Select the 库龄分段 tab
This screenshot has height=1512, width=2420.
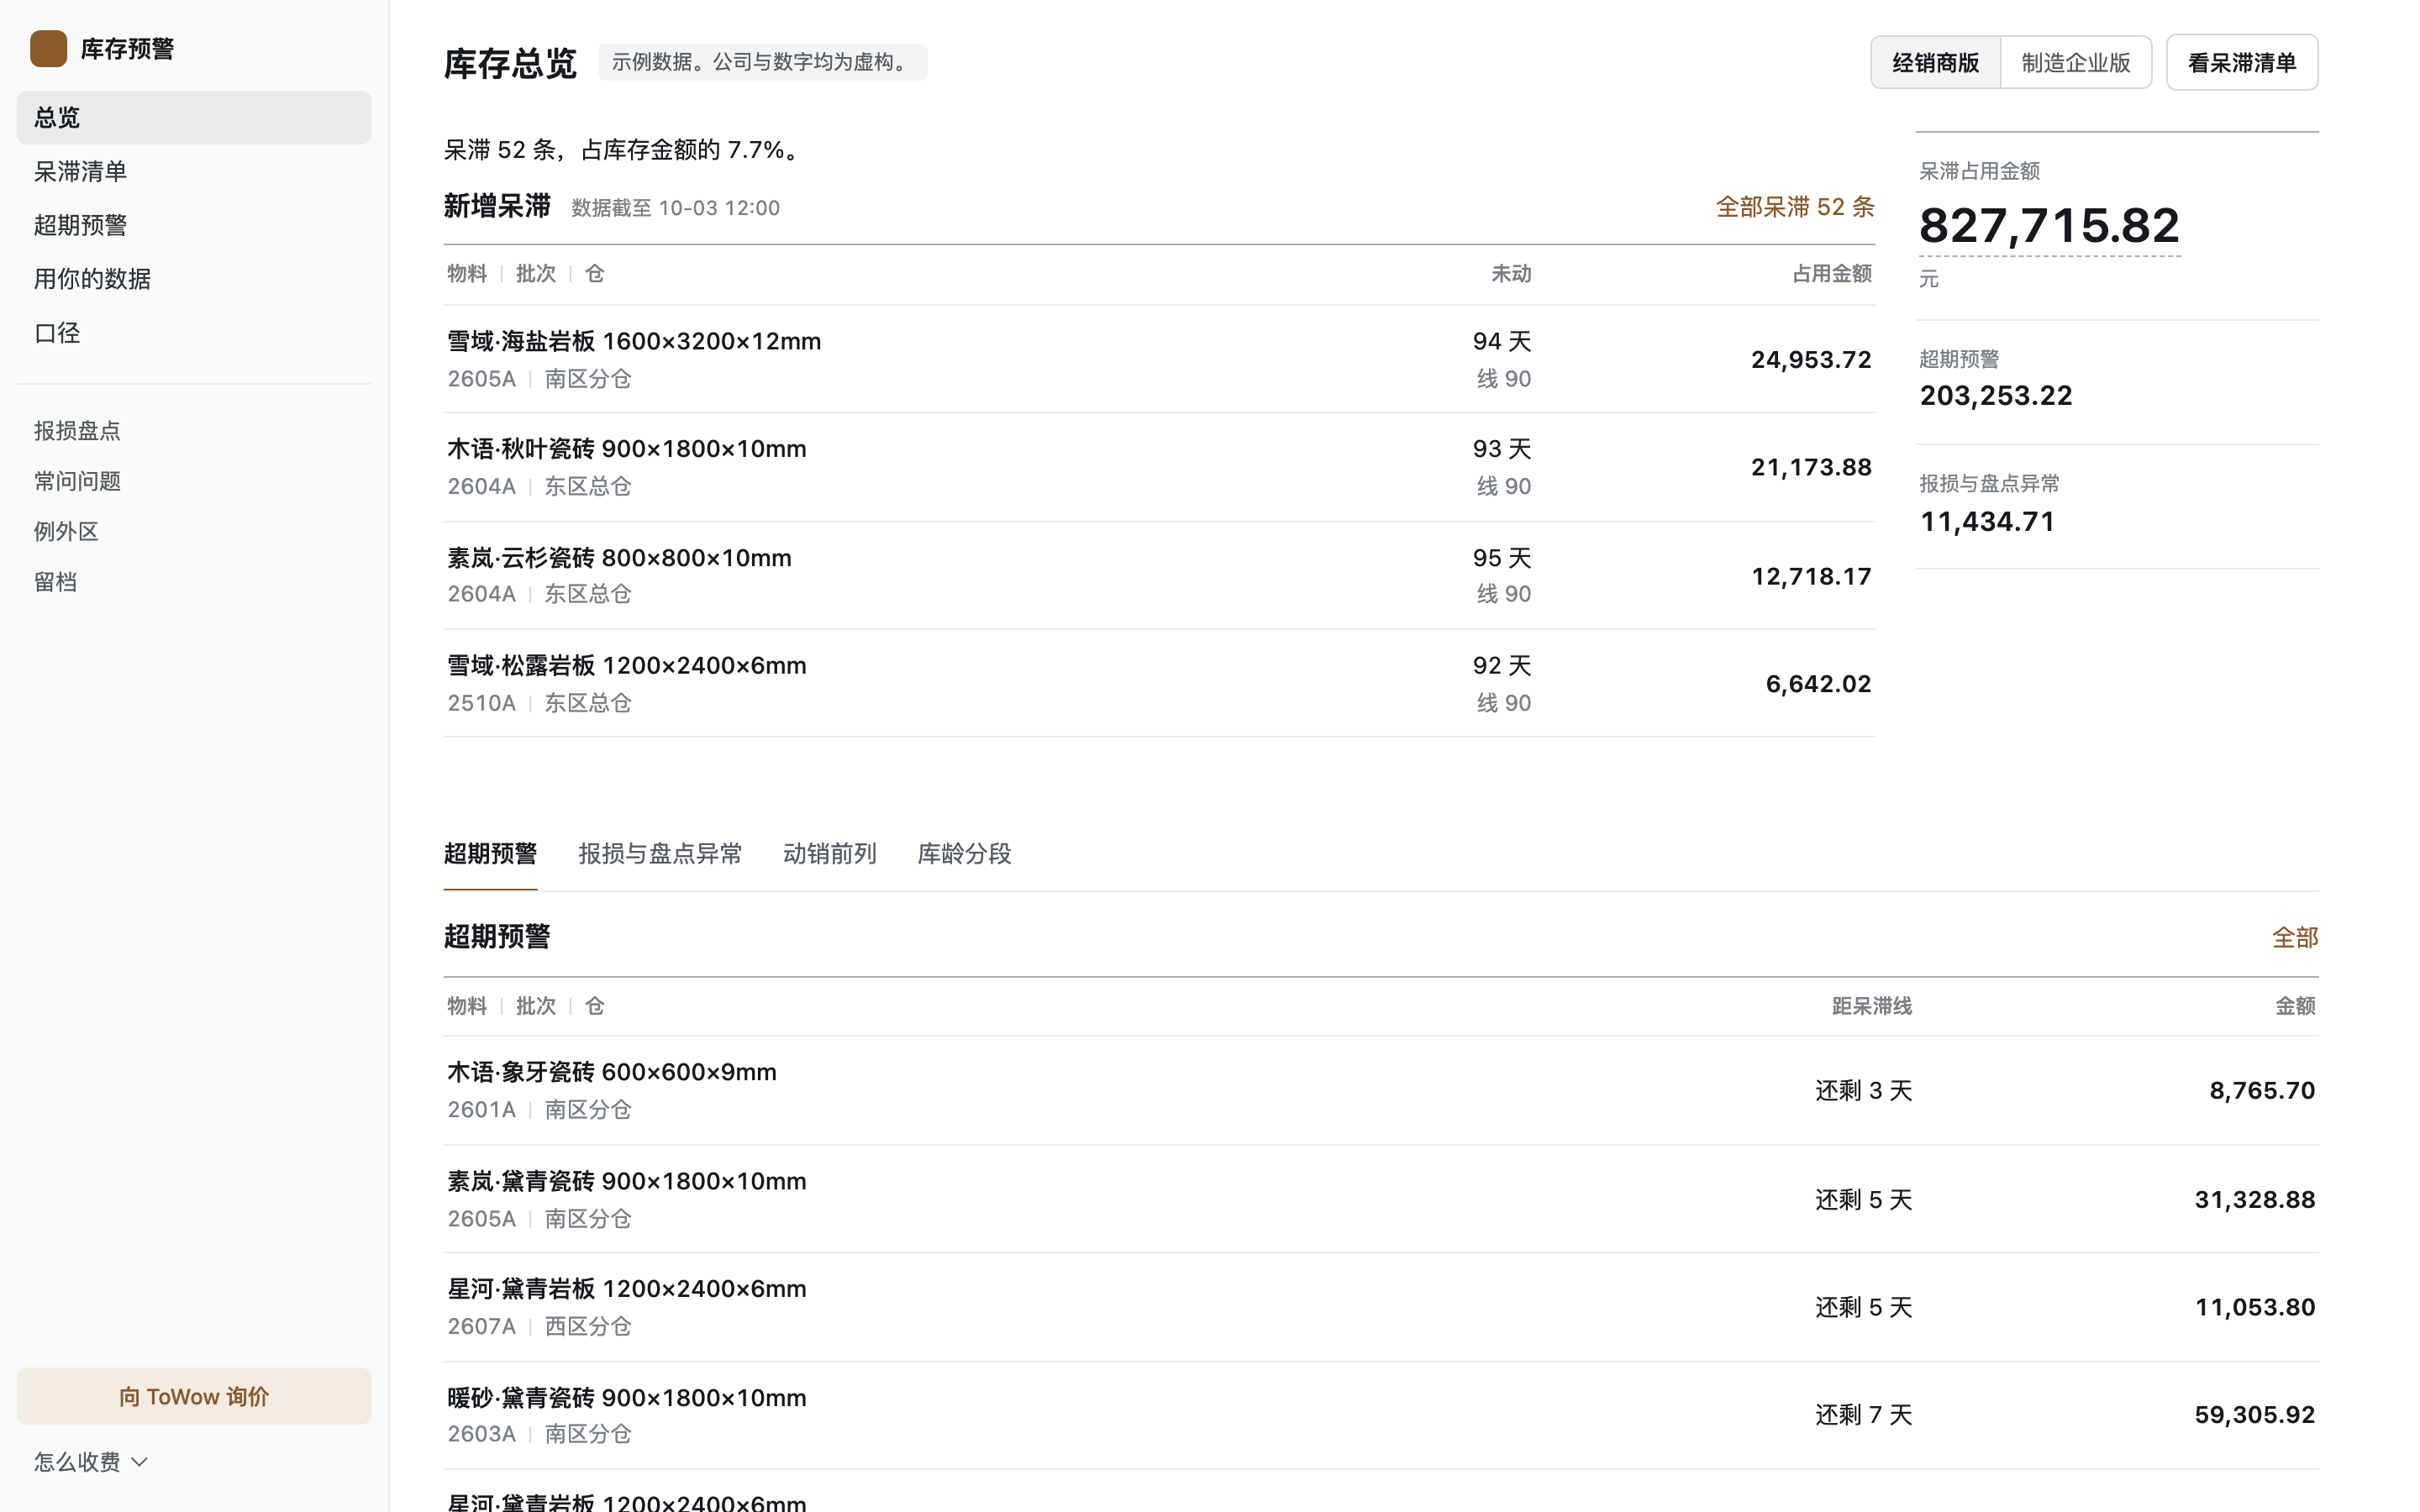[x=964, y=854]
